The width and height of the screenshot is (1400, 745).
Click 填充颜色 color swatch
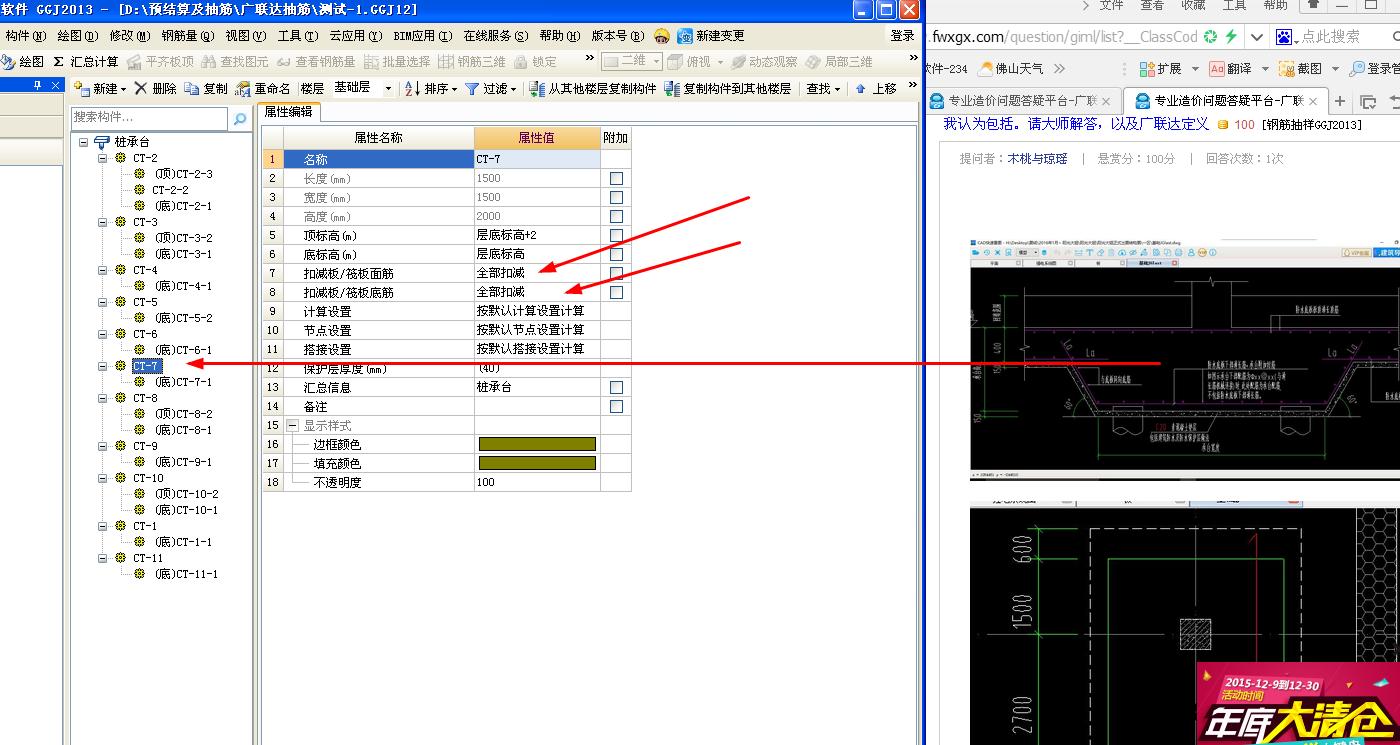pyautogui.click(x=537, y=463)
